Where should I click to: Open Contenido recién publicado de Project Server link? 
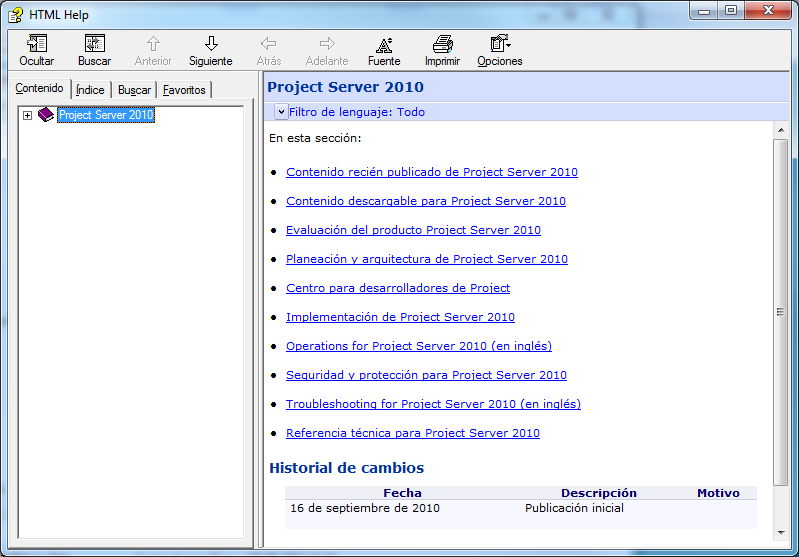point(432,172)
